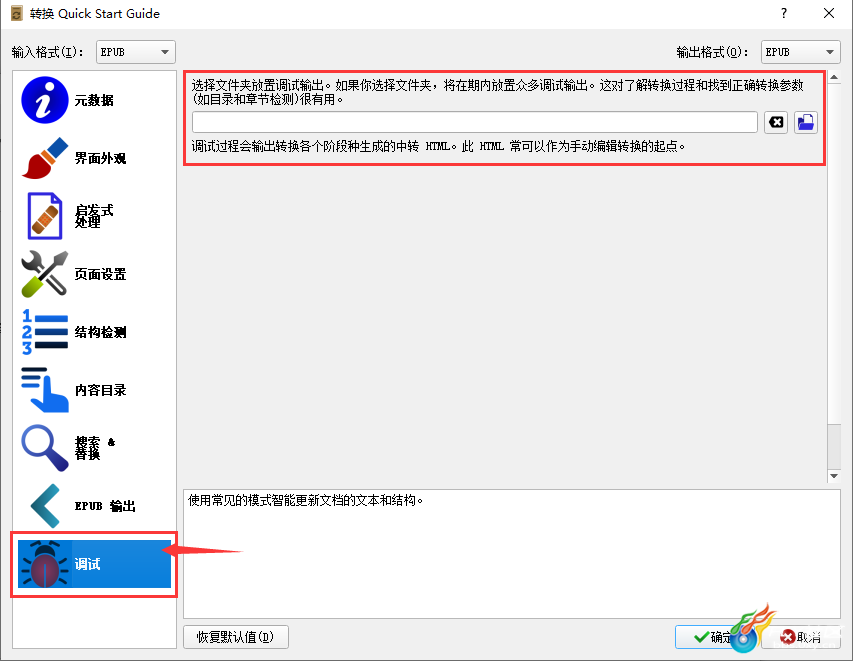Click the calibre app icon in title bar
Screen dimensions: 853x661
click(17, 13)
